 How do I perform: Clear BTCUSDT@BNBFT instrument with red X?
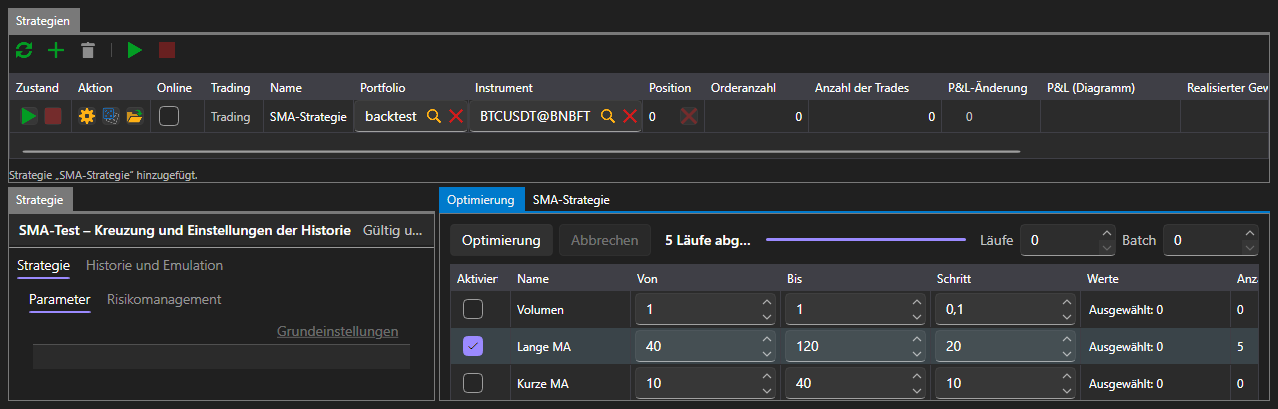(x=630, y=116)
